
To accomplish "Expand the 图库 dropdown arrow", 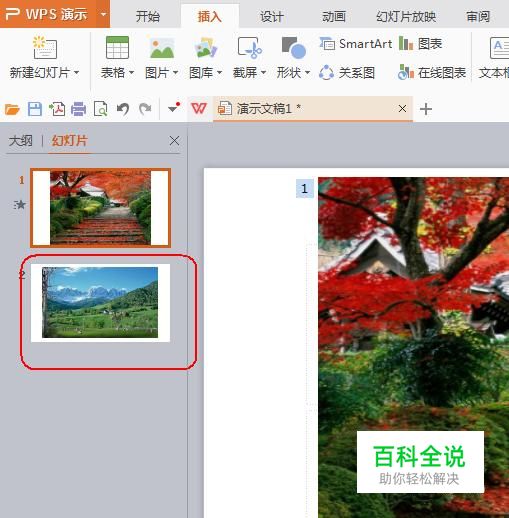I will [x=219, y=72].
